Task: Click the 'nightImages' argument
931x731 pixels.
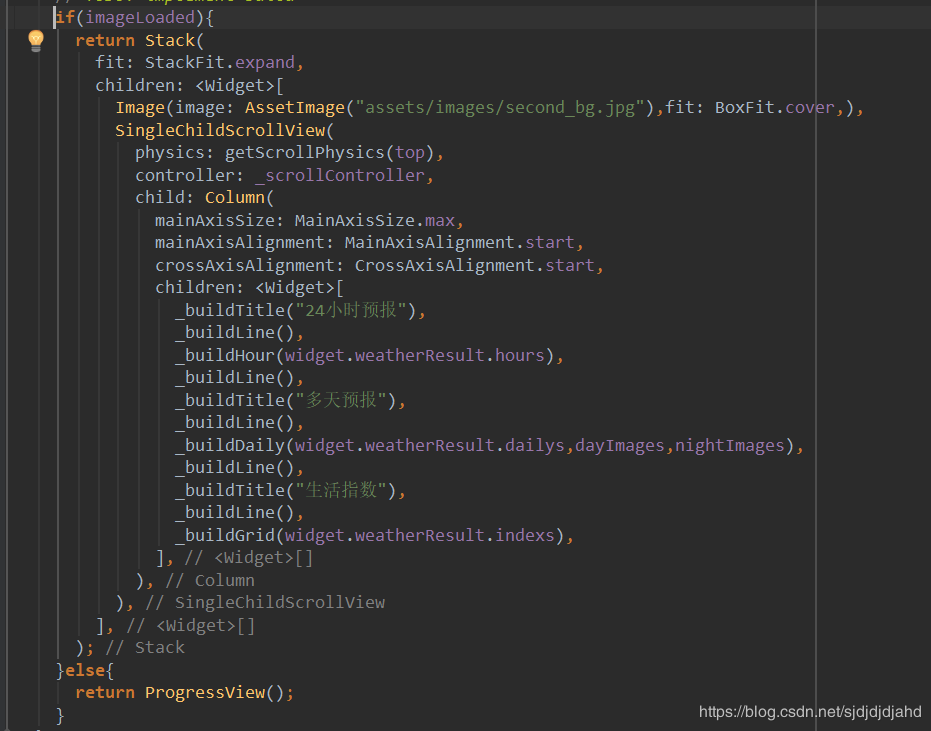Action: tap(730, 445)
